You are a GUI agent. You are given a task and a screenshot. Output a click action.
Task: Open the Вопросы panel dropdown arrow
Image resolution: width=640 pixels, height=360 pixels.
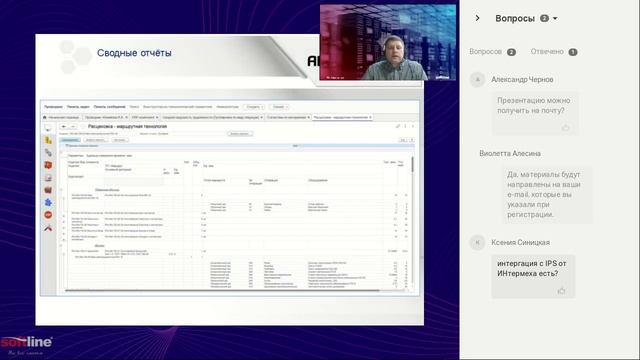point(555,18)
